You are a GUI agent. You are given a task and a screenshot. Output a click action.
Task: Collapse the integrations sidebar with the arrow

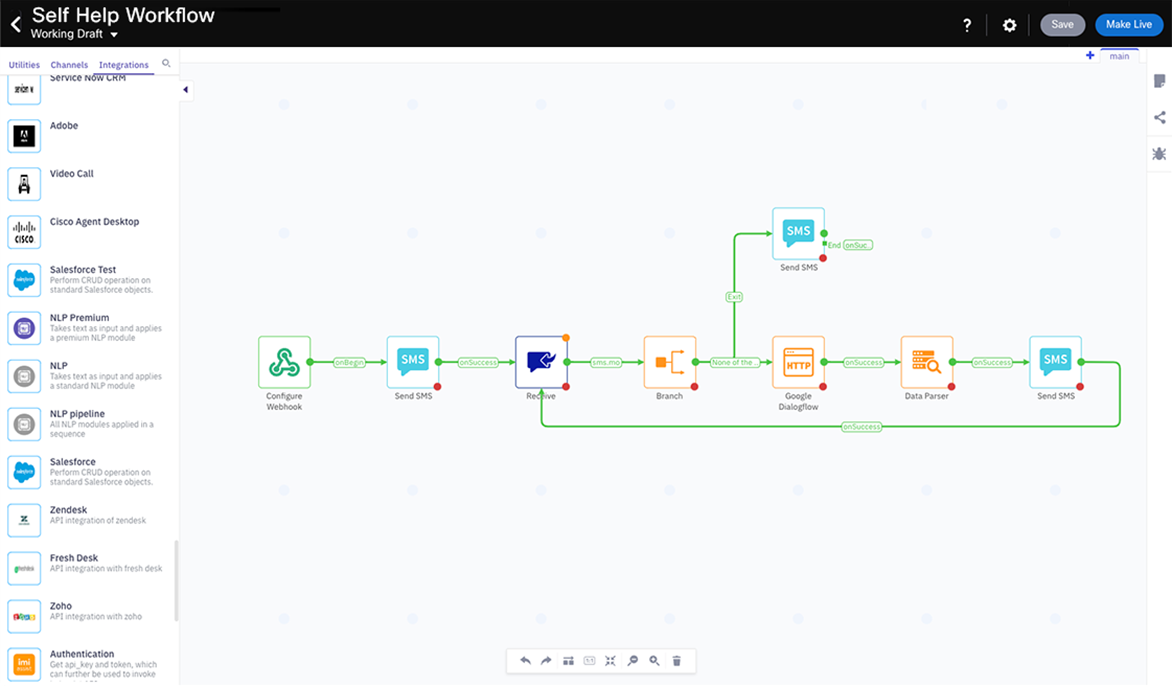185,89
